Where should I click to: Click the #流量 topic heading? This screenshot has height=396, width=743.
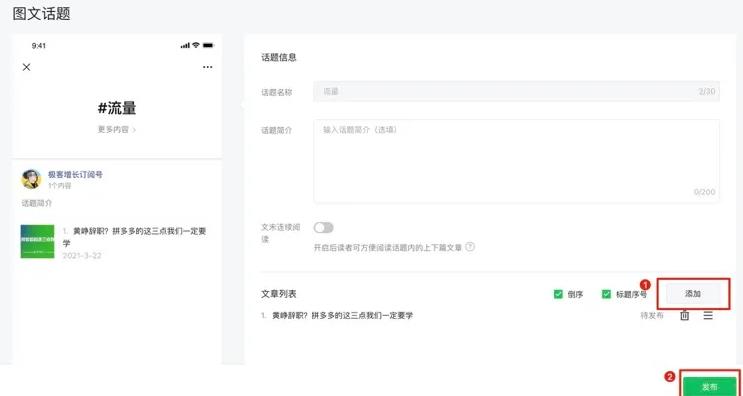coord(117,108)
